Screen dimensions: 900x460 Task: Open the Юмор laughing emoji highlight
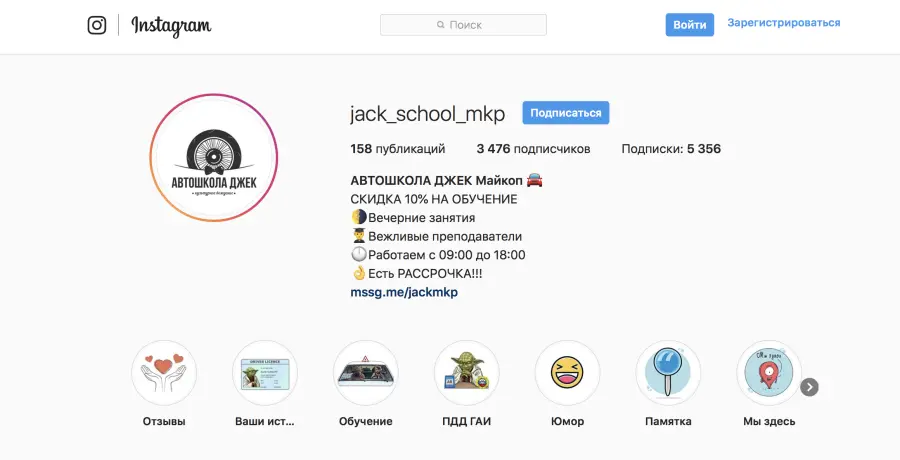pos(568,373)
